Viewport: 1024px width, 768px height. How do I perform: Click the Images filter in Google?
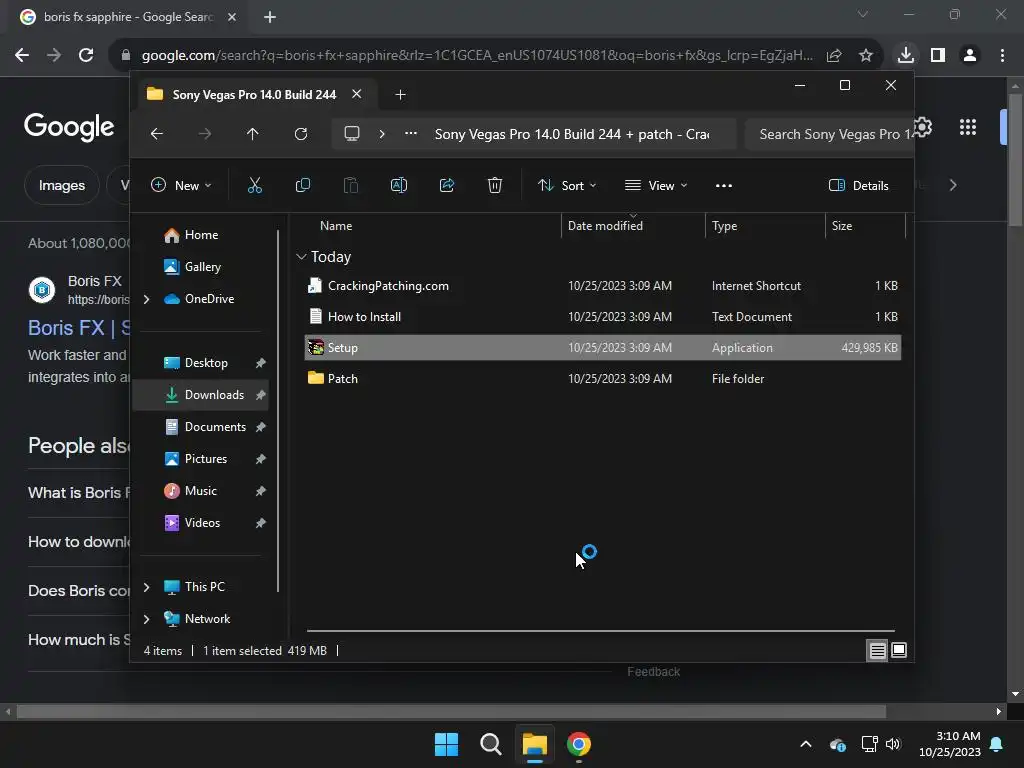(61, 185)
